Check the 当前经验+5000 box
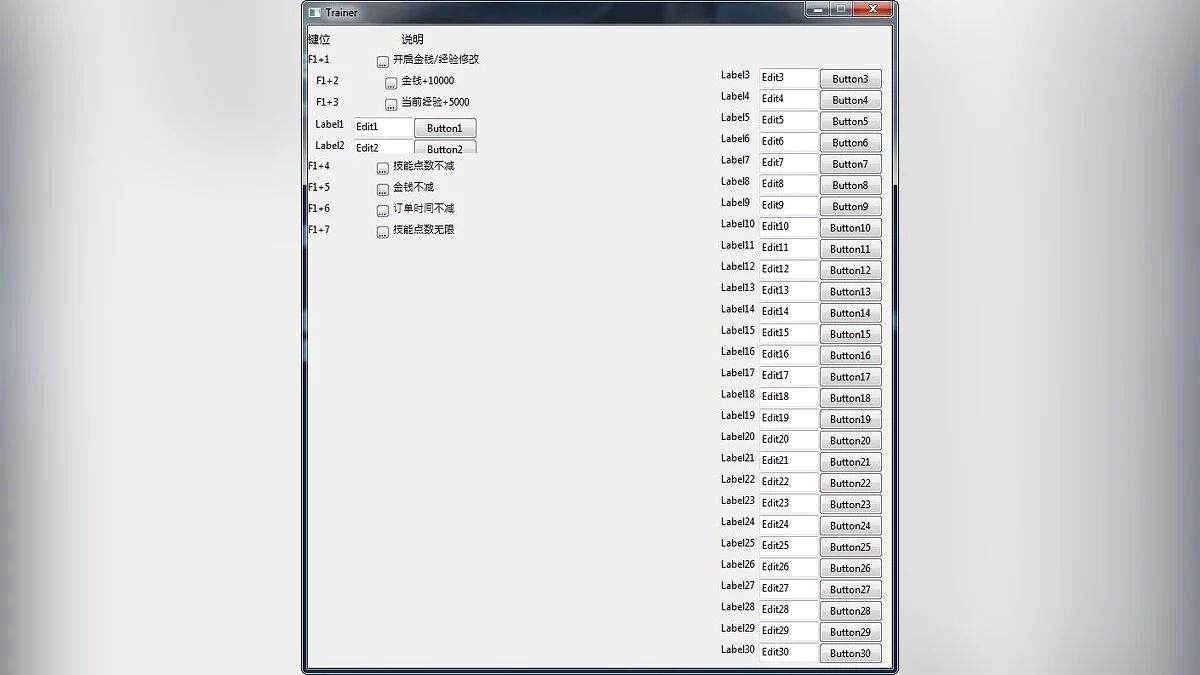Image resolution: width=1200 pixels, height=675 pixels. [x=391, y=104]
